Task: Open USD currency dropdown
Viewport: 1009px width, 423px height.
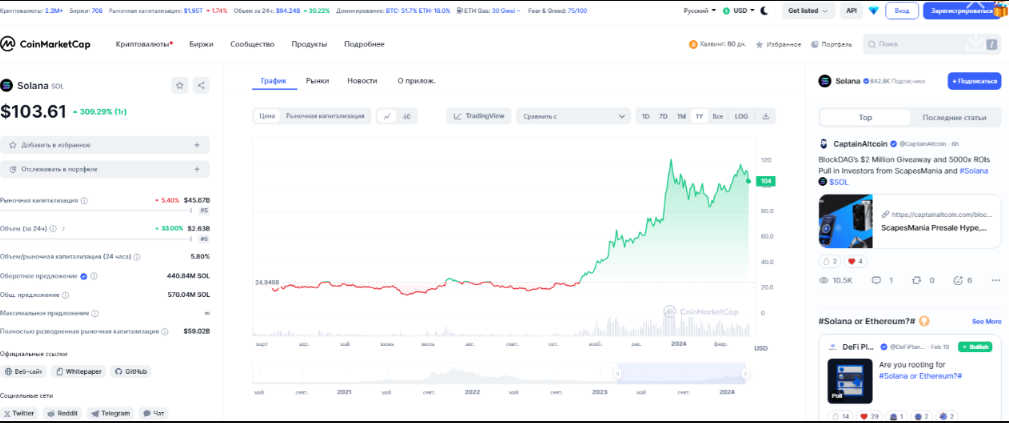Action: pos(739,11)
